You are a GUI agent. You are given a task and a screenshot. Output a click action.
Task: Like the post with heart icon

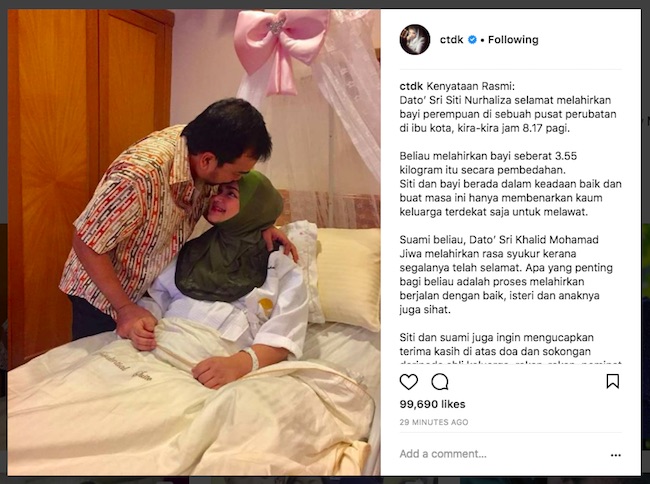(x=408, y=382)
